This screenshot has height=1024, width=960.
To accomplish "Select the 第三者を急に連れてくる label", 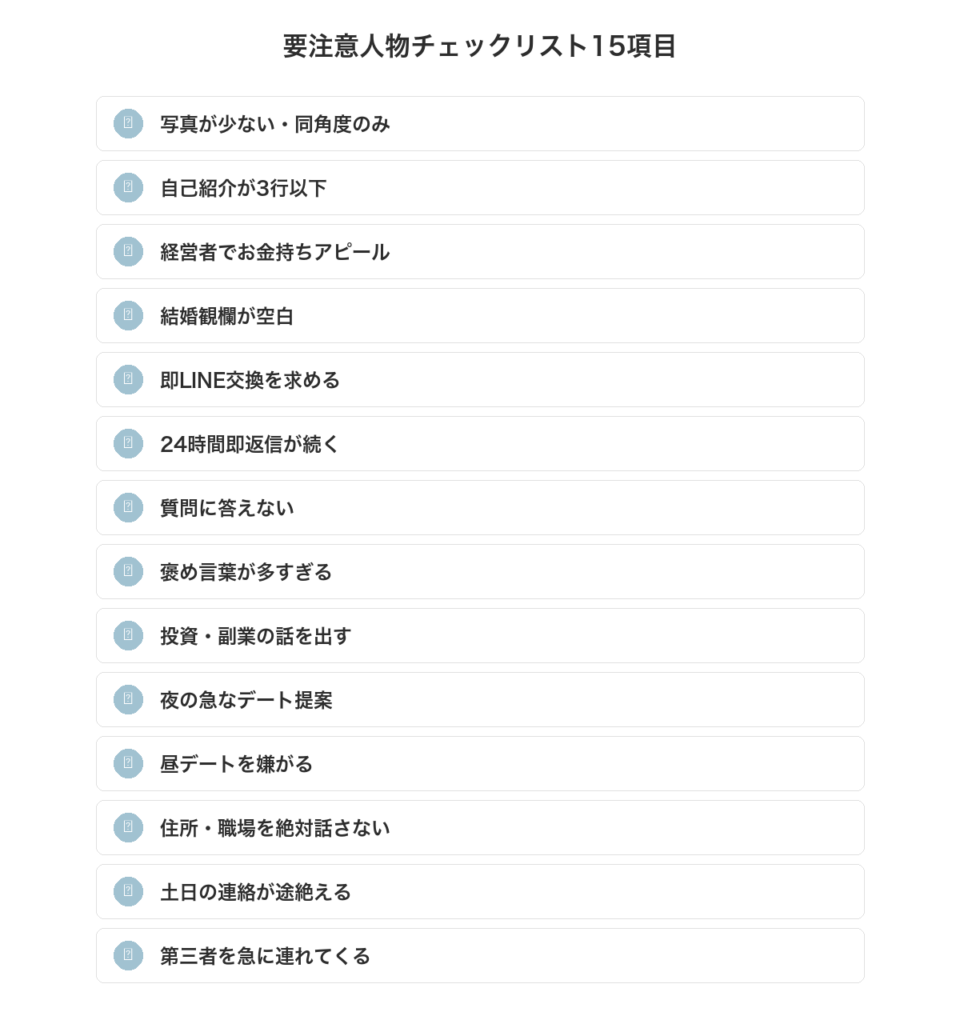I will [x=265, y=956].
